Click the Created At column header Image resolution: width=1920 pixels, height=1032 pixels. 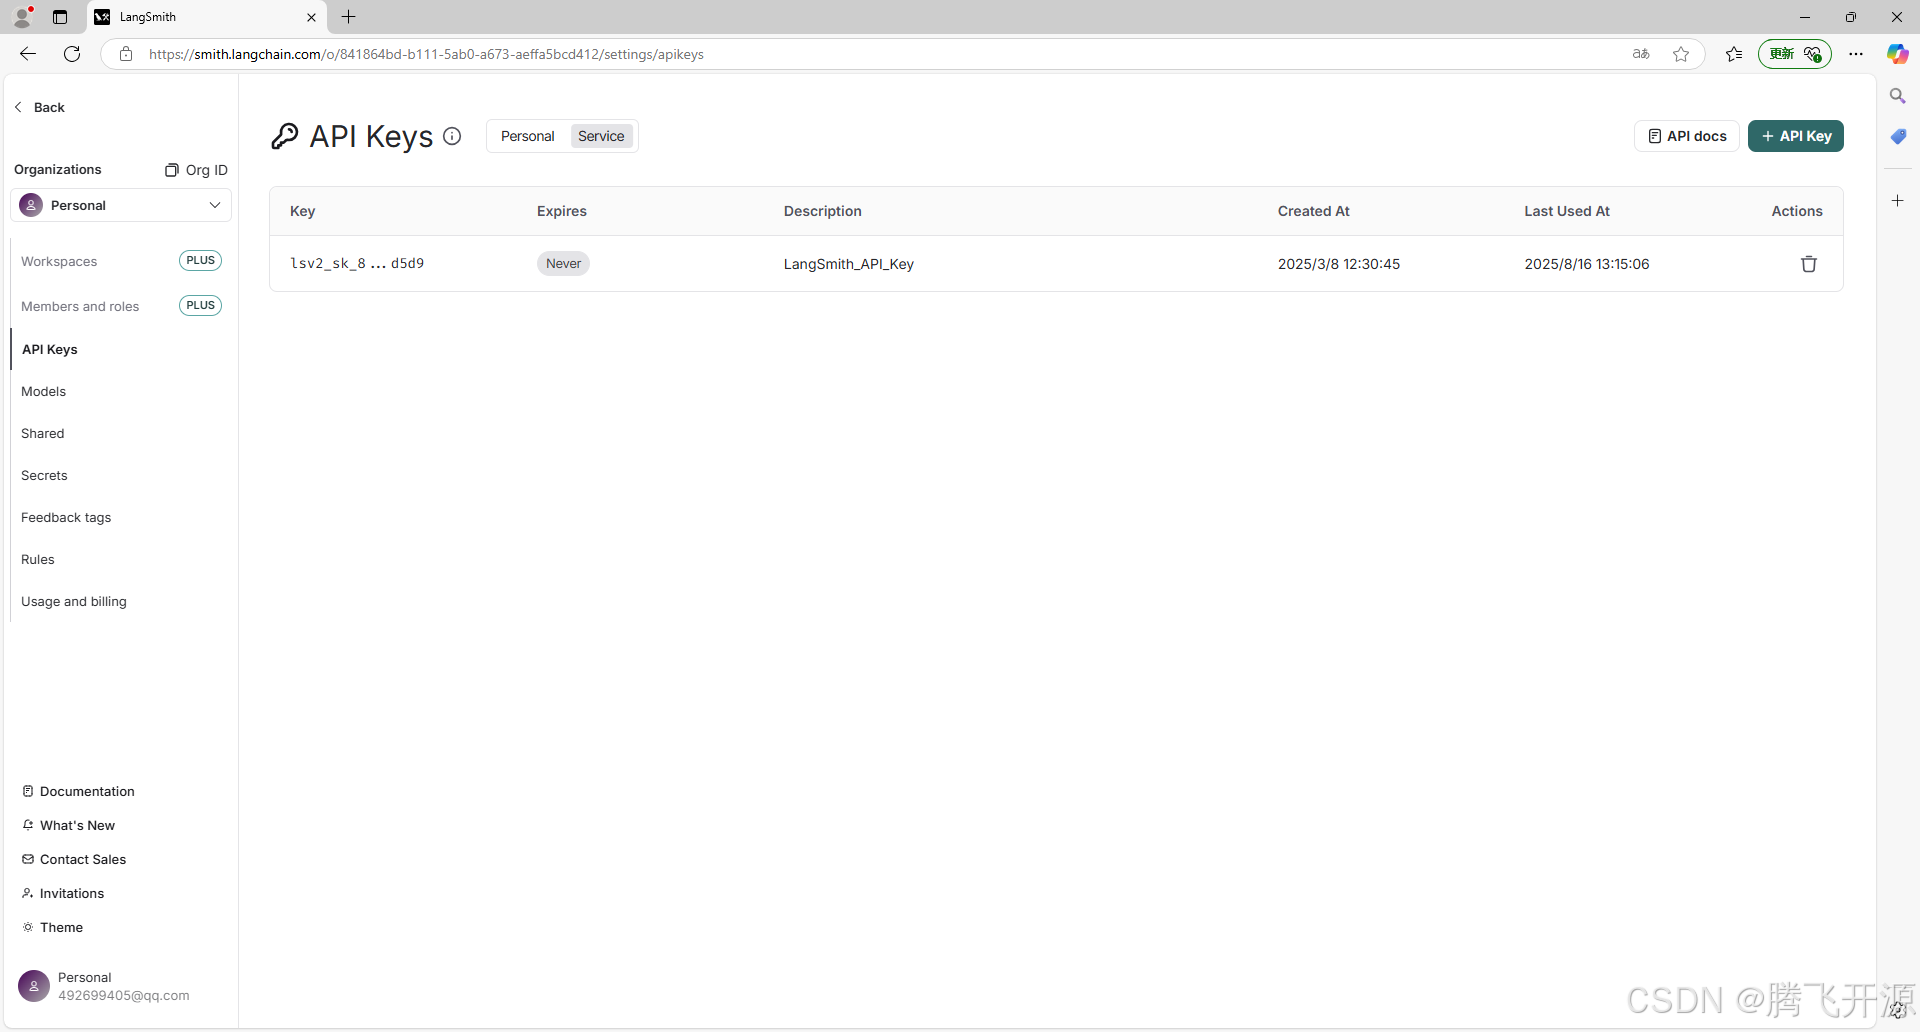click(x=1313, y=211)
